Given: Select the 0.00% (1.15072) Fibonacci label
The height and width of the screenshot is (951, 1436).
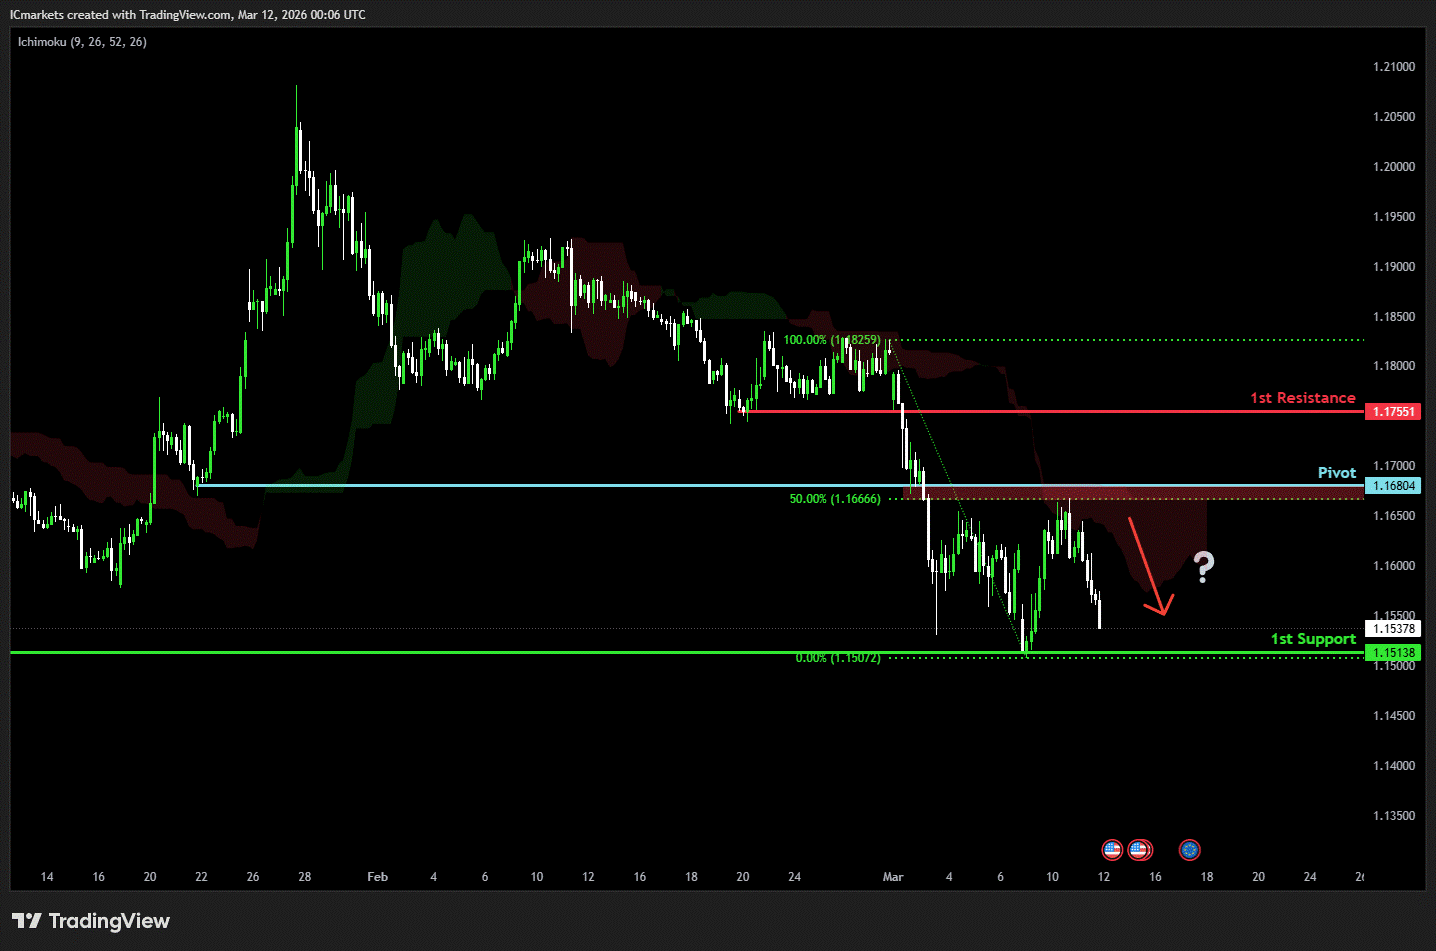Looking at the screenshot, I should (838, 658).
